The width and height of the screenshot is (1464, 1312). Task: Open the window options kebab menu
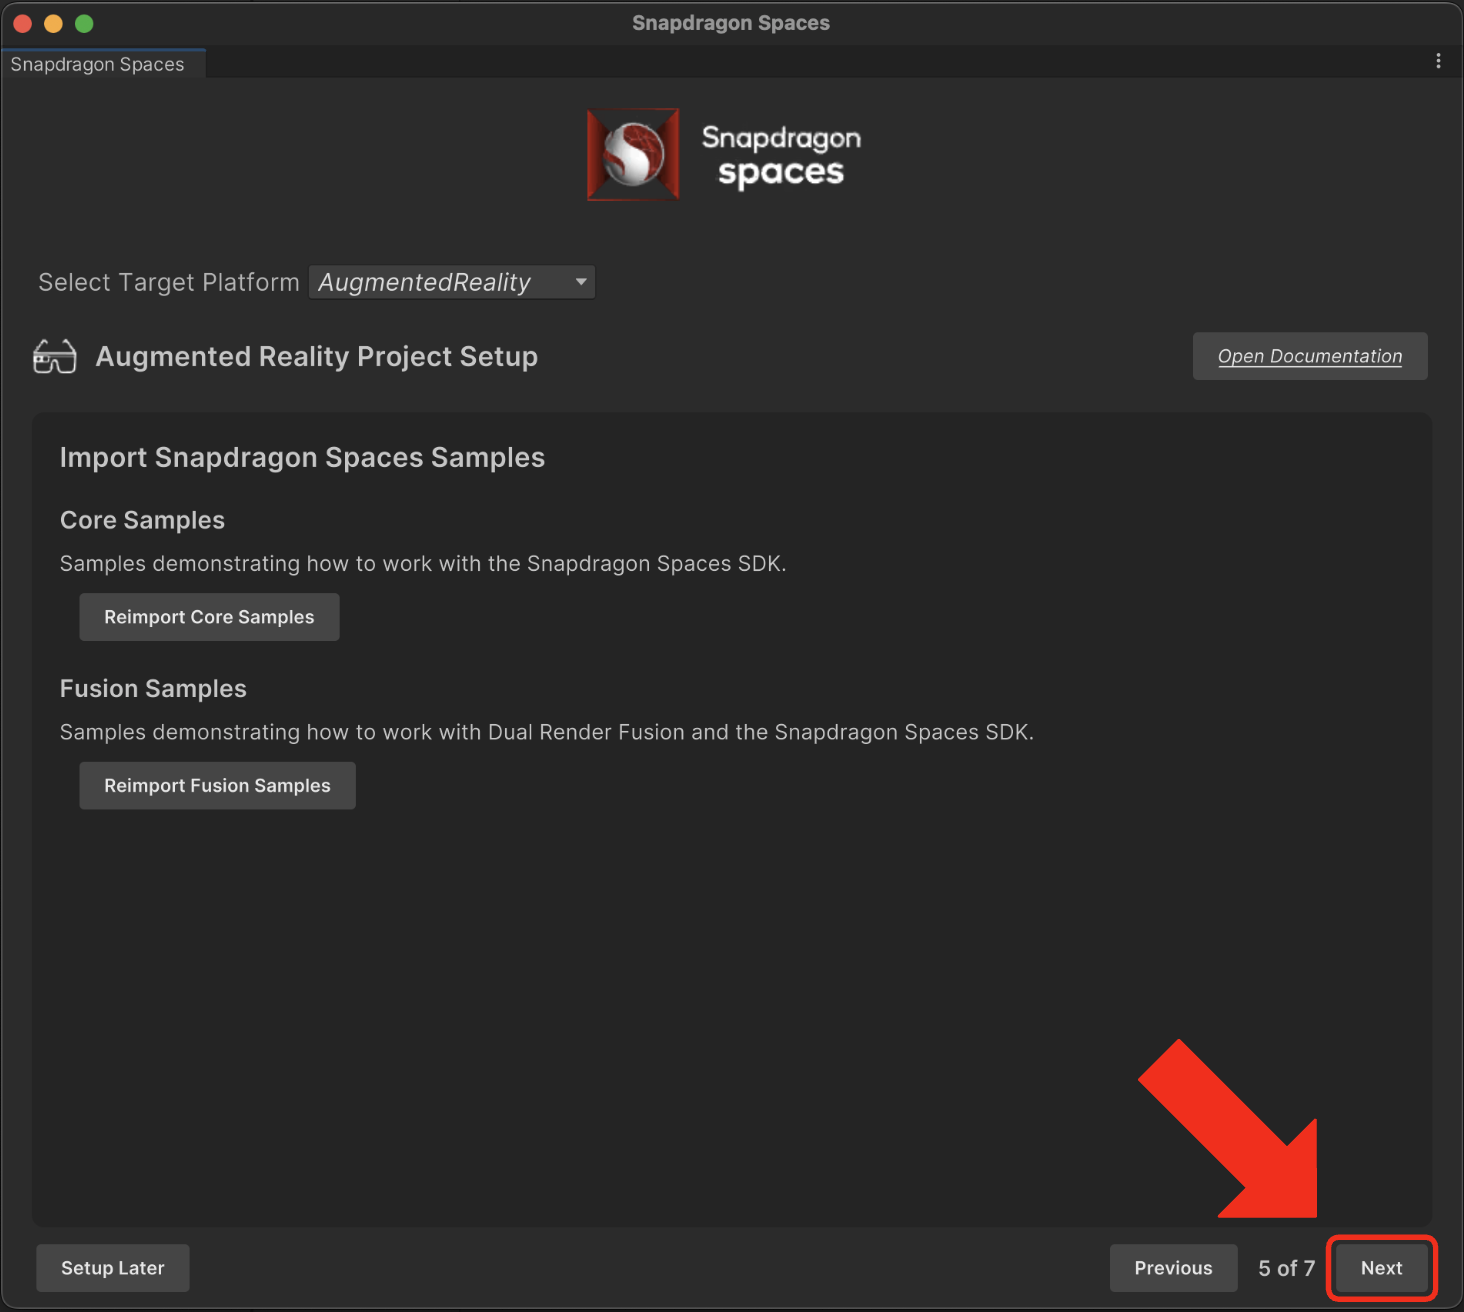point(1438,61)
